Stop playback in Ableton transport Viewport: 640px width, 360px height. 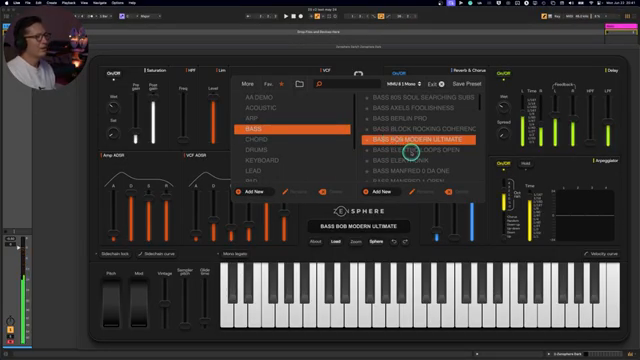coord(293,16)
